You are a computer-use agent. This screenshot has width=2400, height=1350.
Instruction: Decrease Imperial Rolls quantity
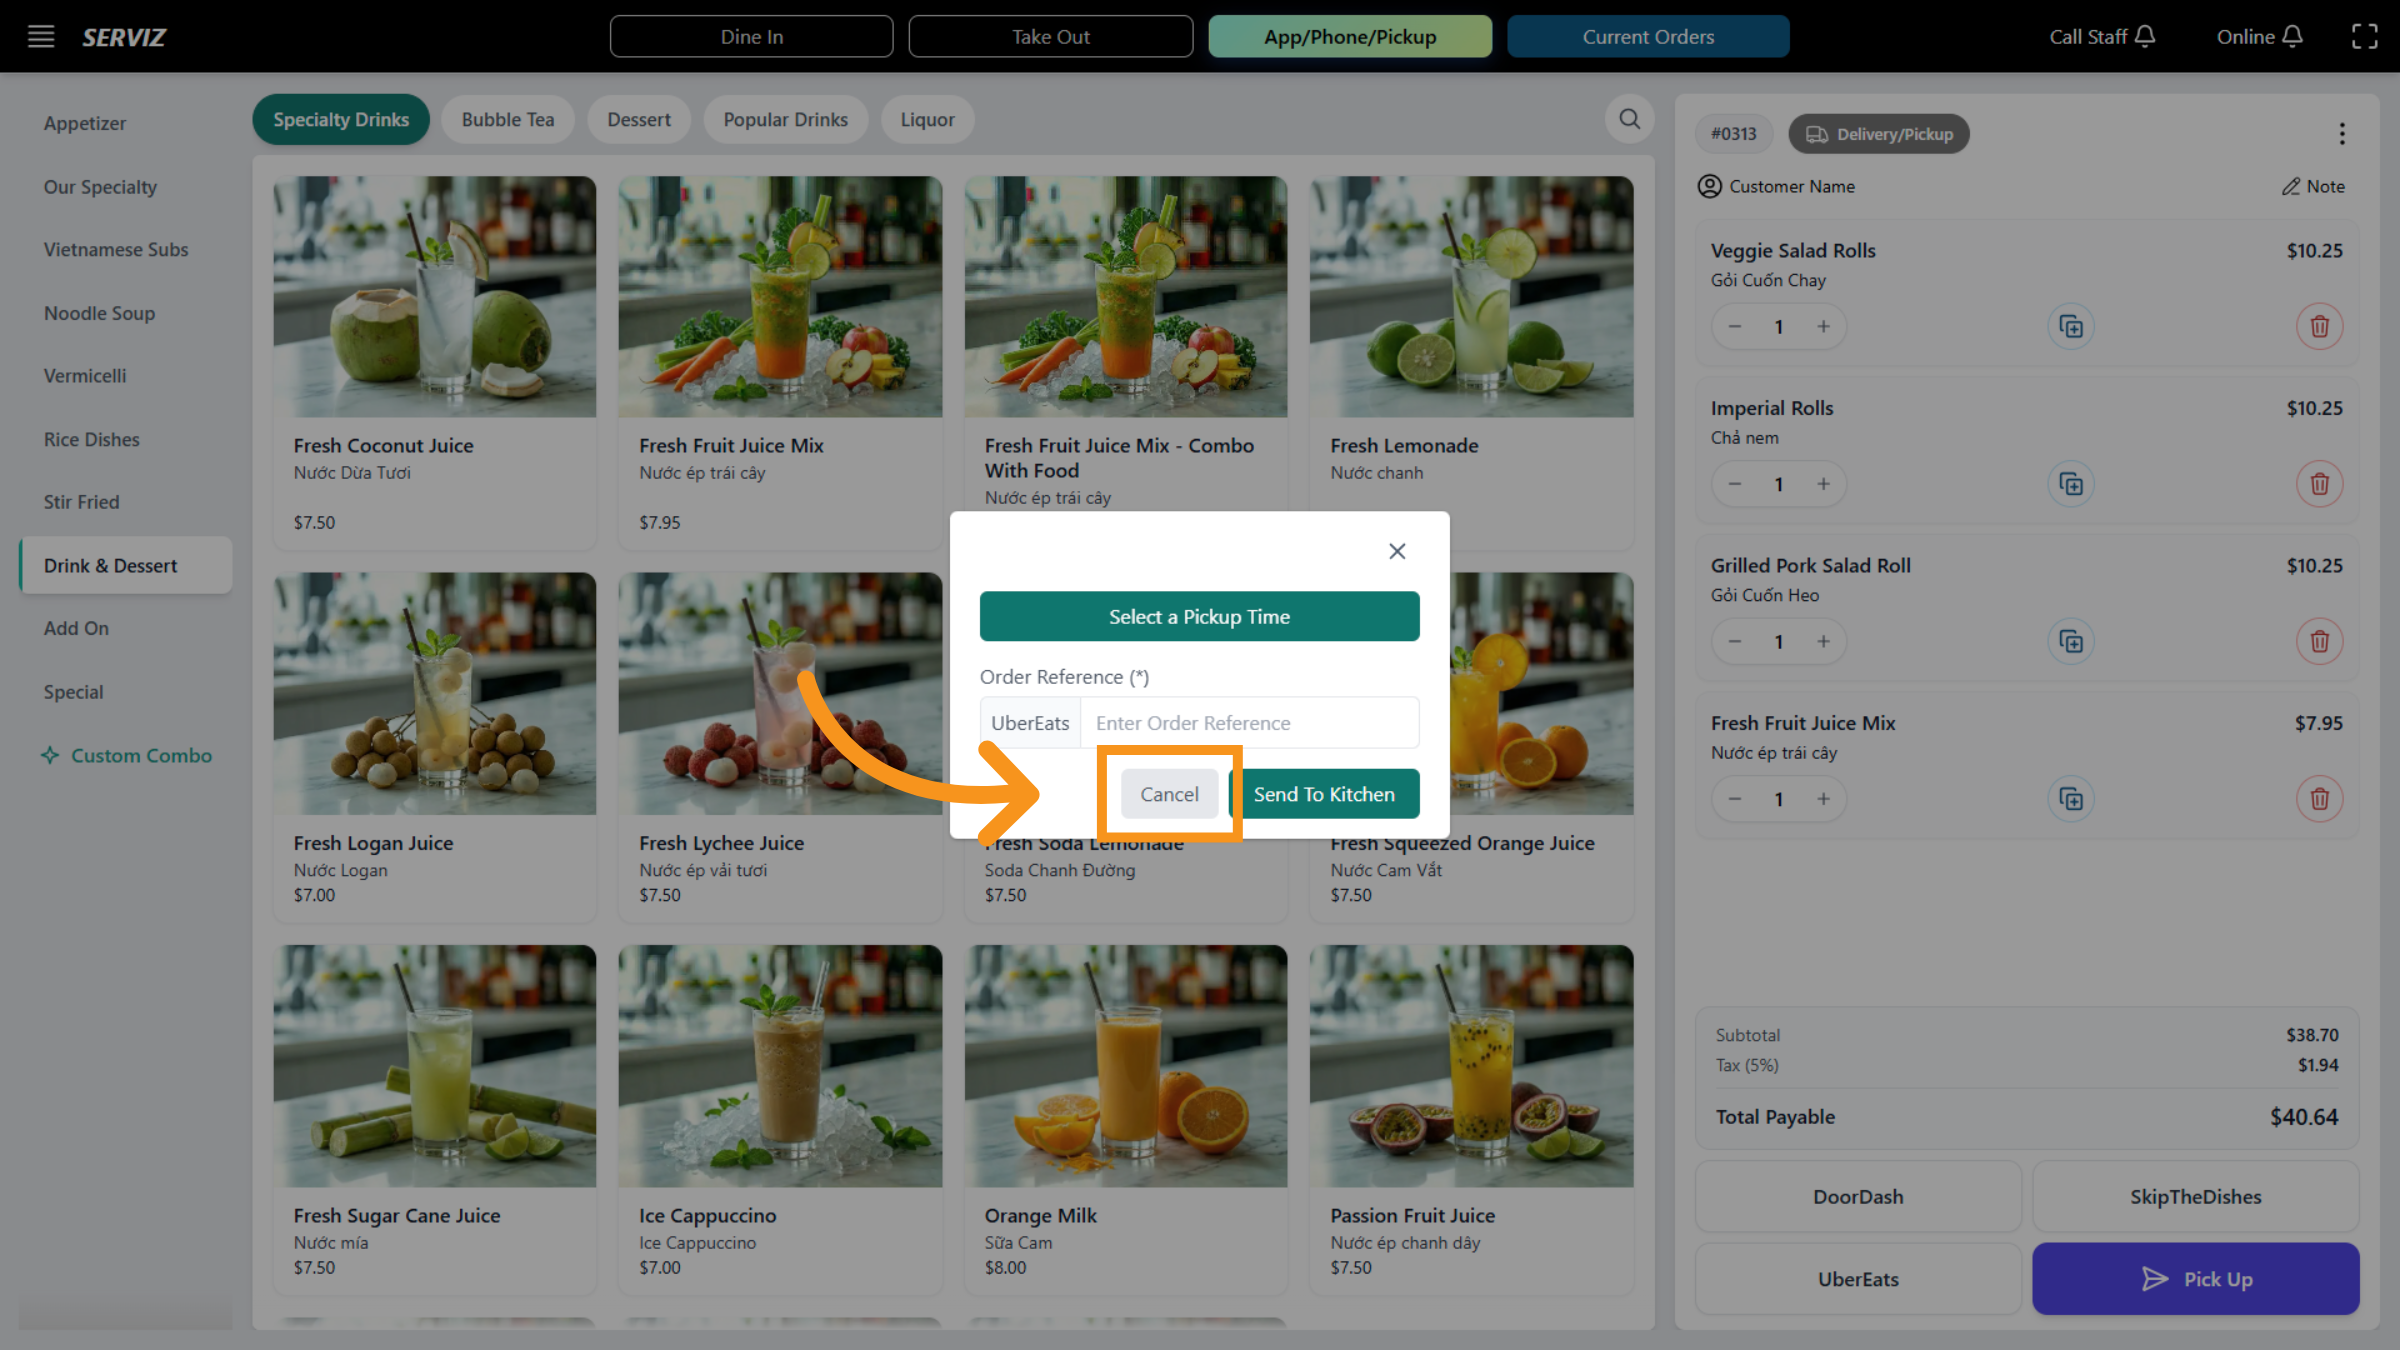coord(1735,485)
